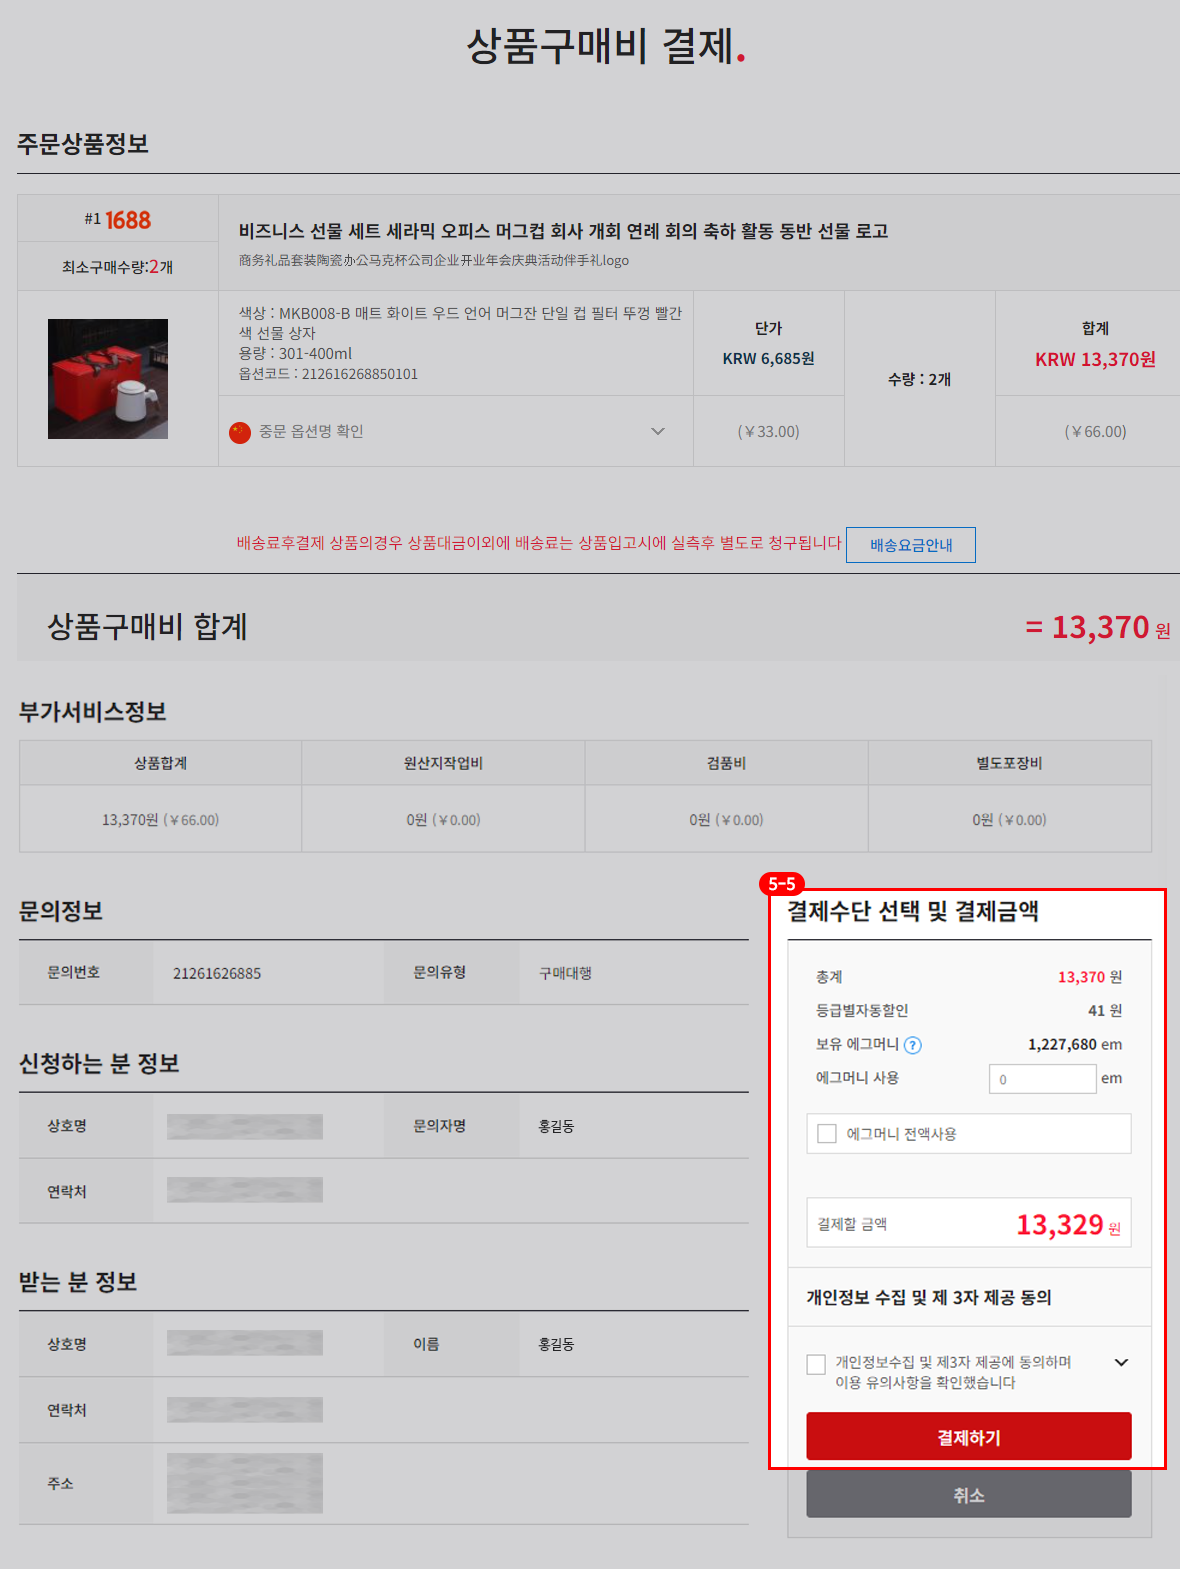1180x1569 pixels.
Task: Click the 취소 cancel button
Action: (969, 1495)
